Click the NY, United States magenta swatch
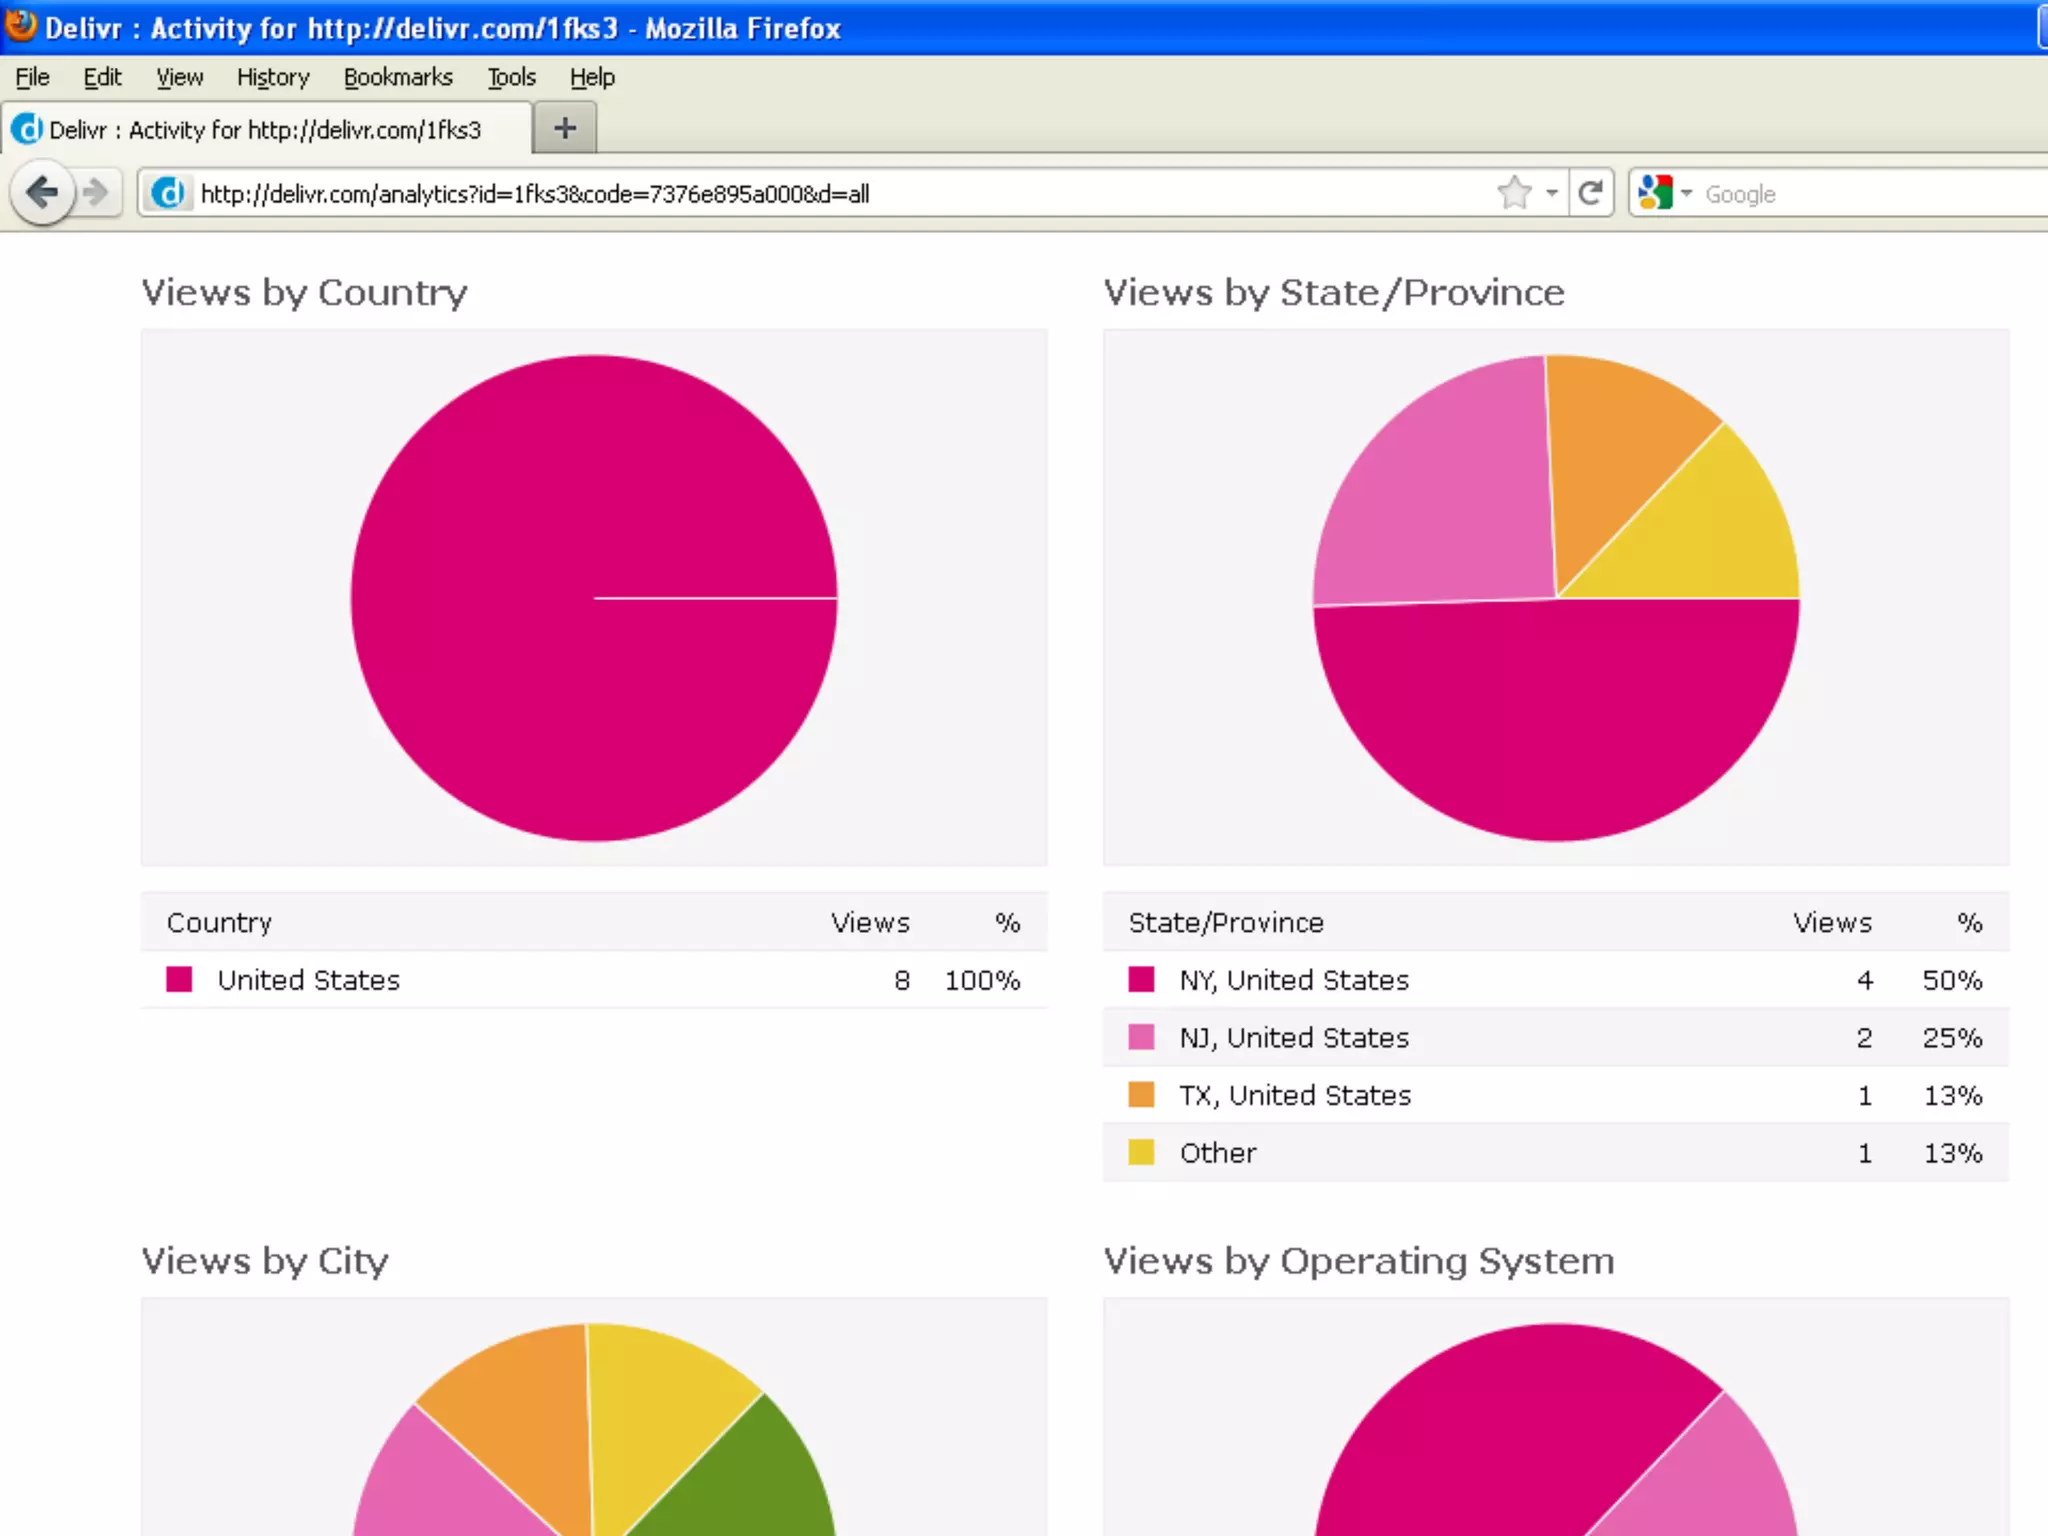2048x1536 pixels. [x=1141, y=979]
